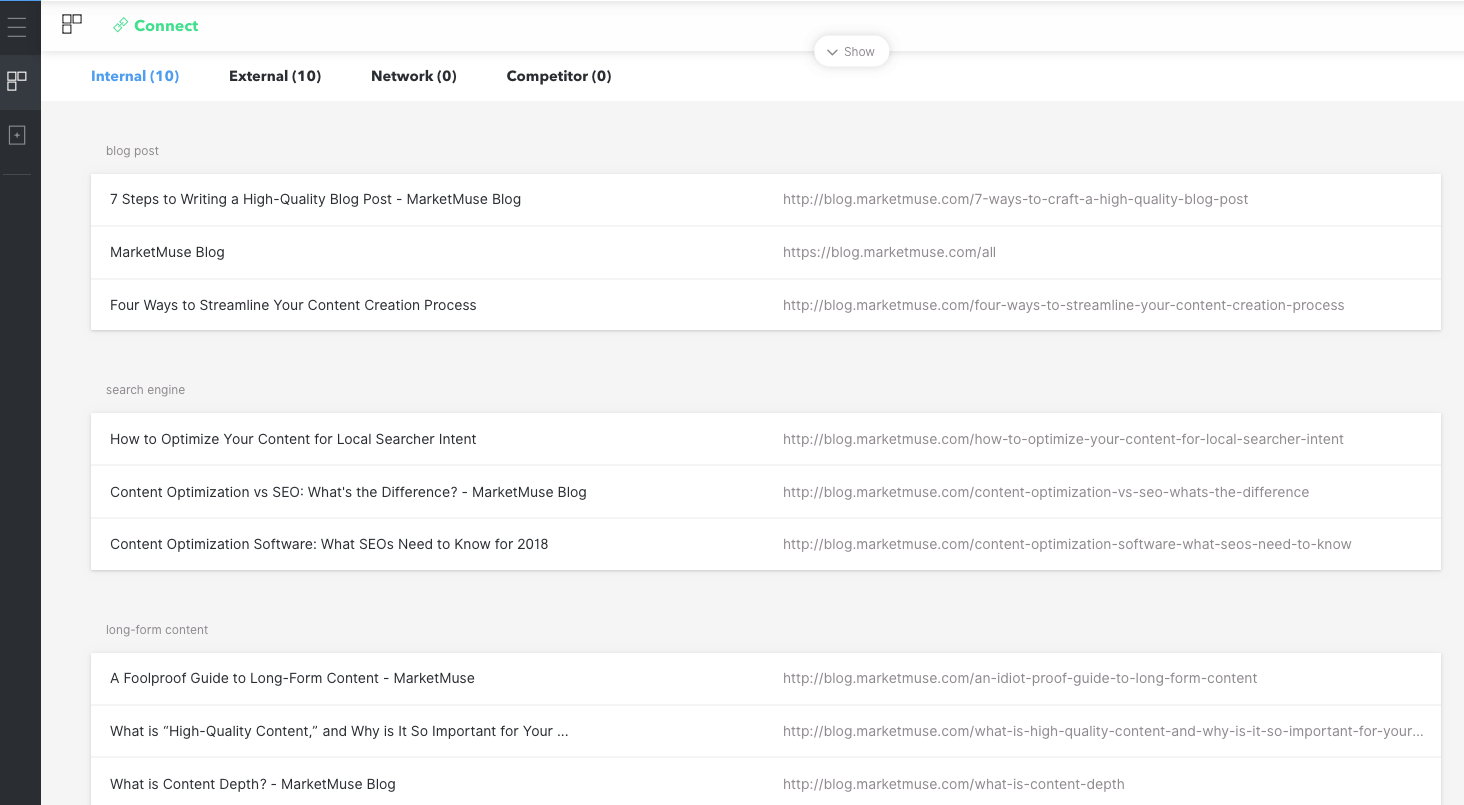Select 'How to Optimize Your Content for Local Searcher Intent'
Screen dimensions: 1464x805
pyautogui.click(x=293, y=440)
